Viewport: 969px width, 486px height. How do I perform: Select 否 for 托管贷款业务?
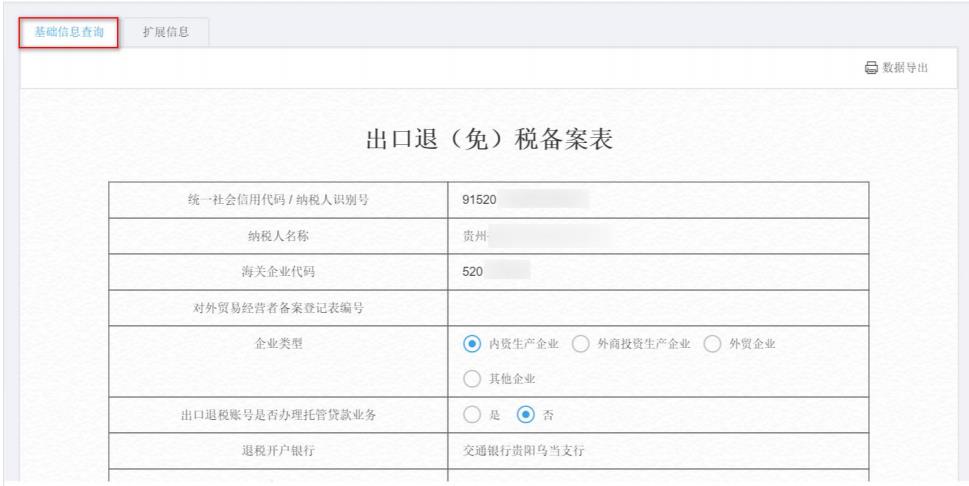(x=525, y=415)
